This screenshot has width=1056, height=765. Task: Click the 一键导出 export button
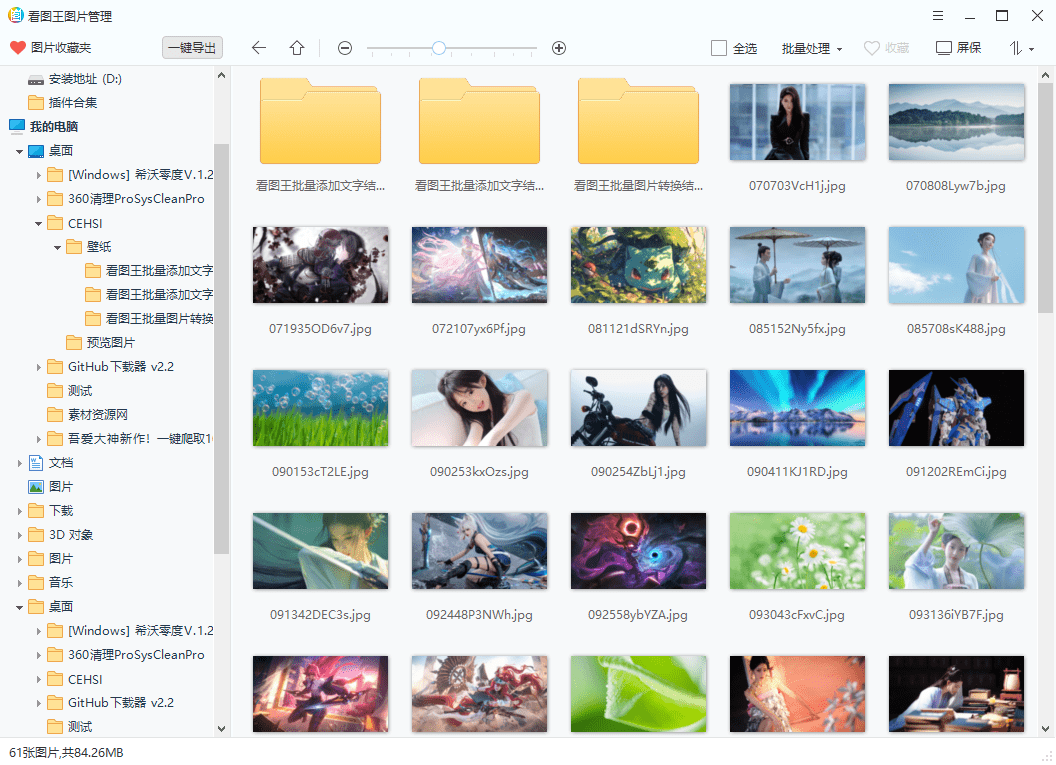[191, 47]
